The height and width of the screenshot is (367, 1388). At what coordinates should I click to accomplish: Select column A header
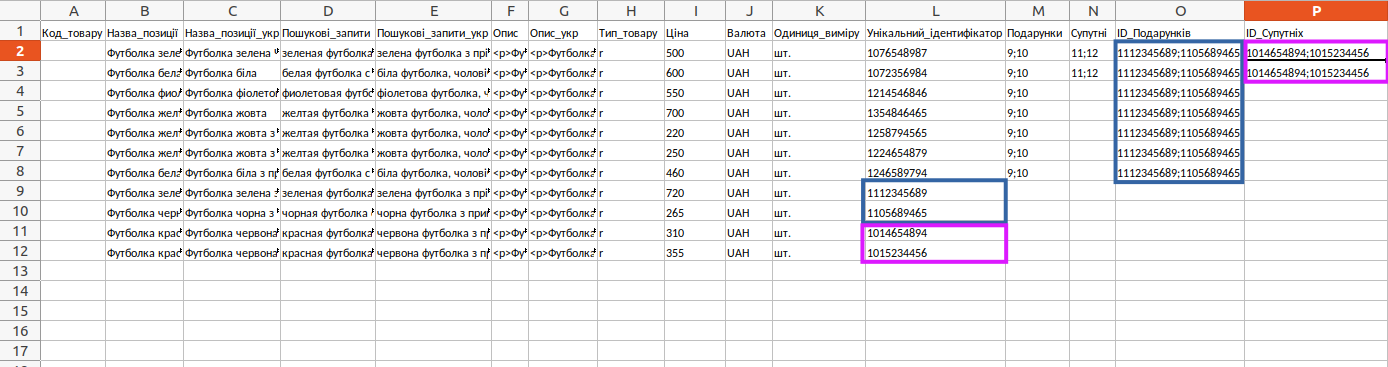pos(72,10)
